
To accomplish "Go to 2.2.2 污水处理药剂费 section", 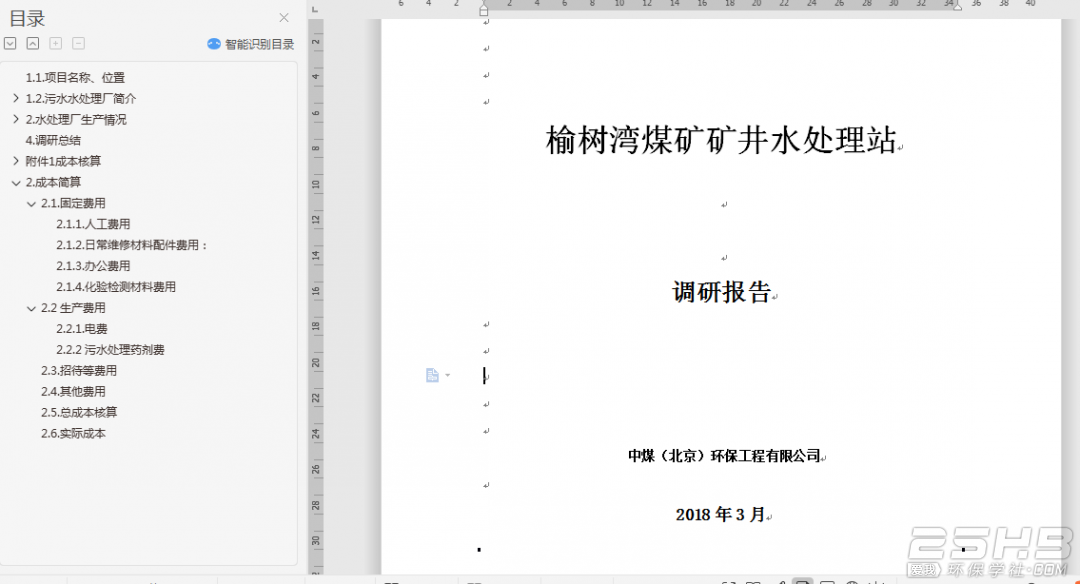I will tap(110, 350).
